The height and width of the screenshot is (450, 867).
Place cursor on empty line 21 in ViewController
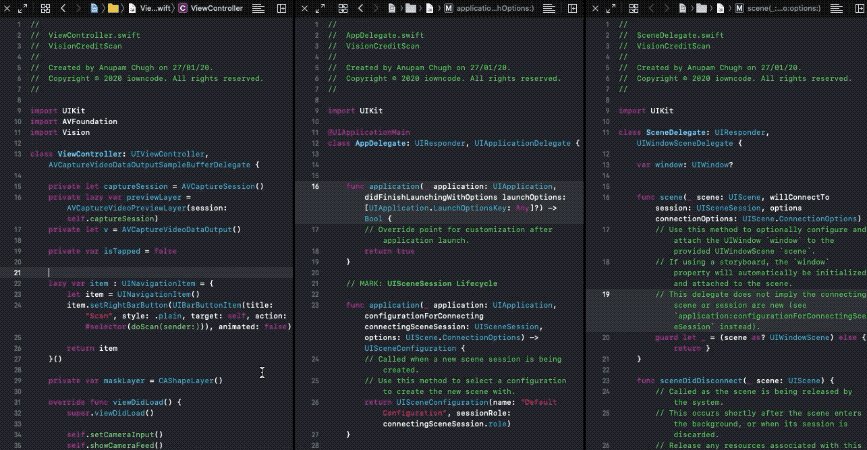pos(150,272)
